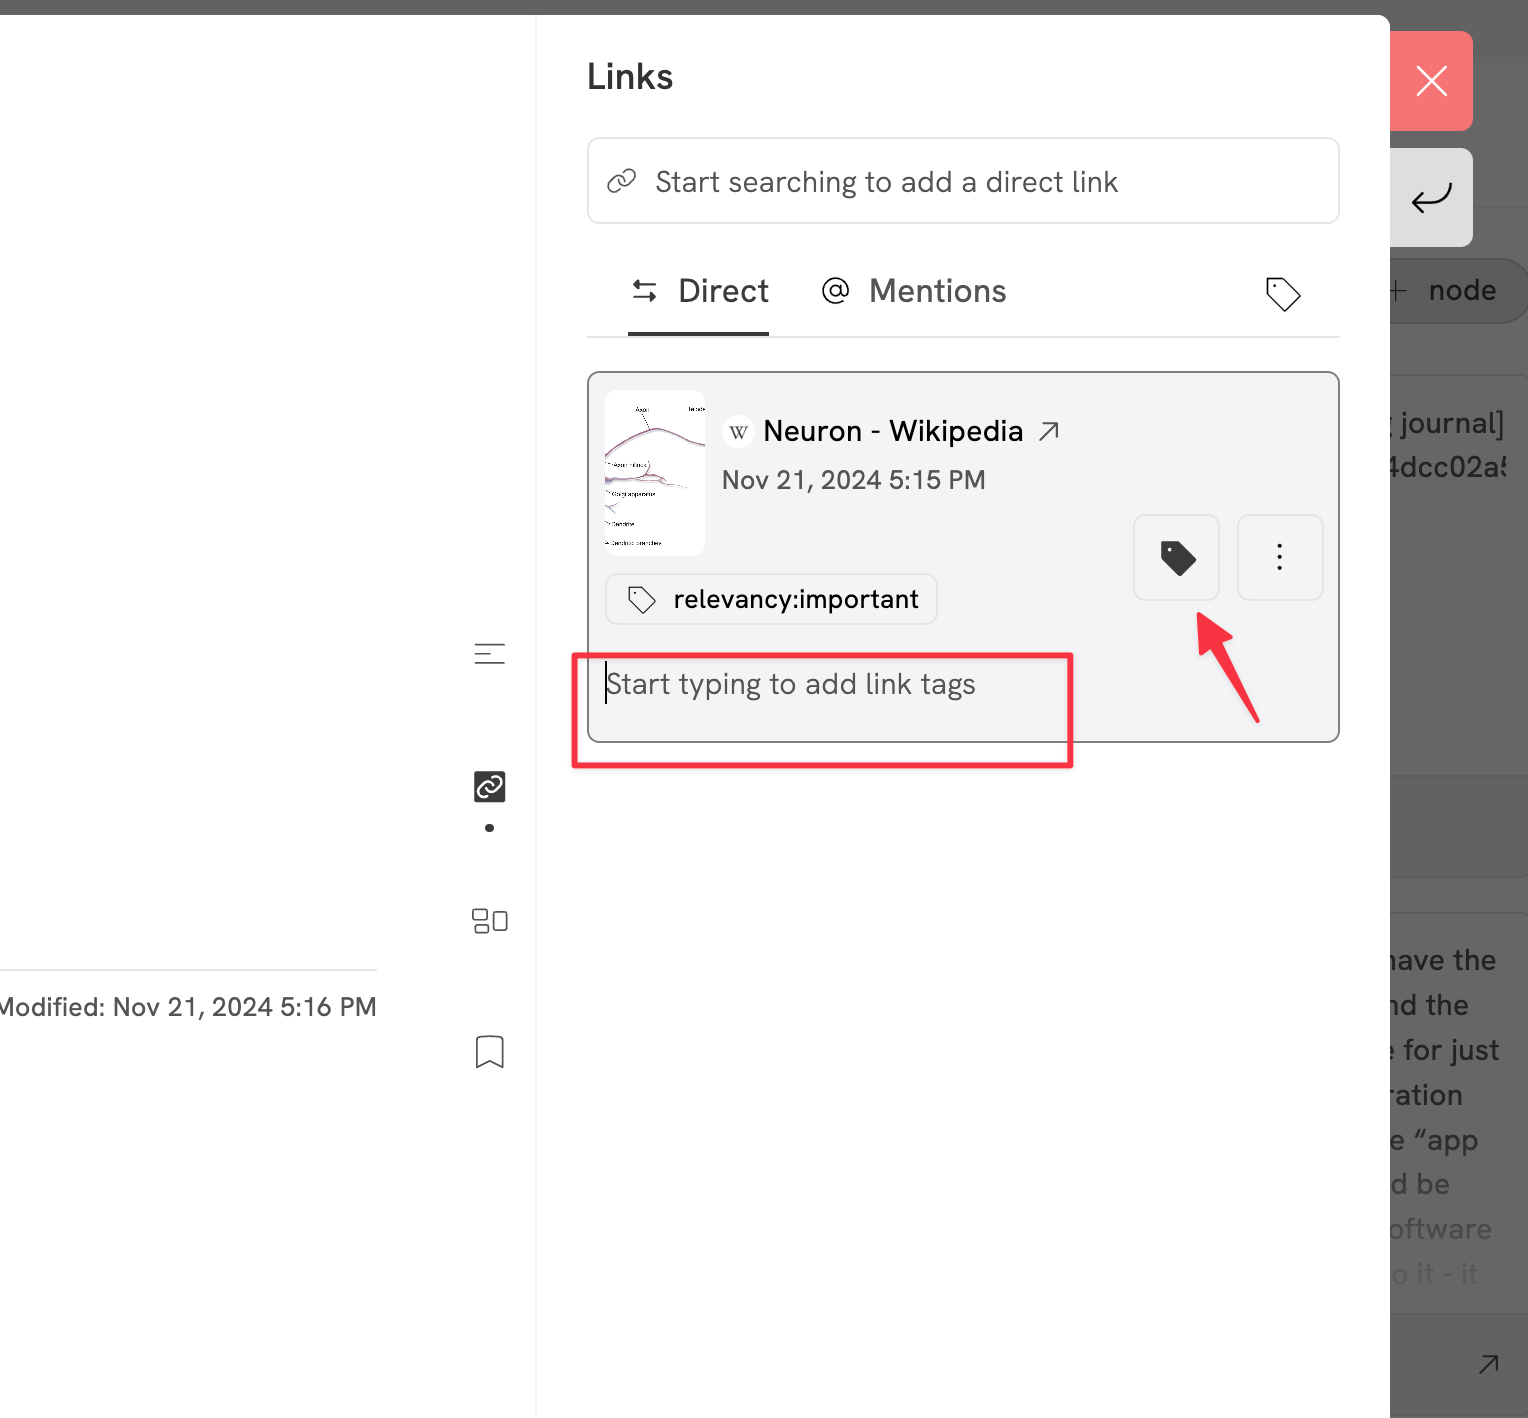Click the tag filter icon beside tabs

pyautogui.click(x=1282, y=294)
